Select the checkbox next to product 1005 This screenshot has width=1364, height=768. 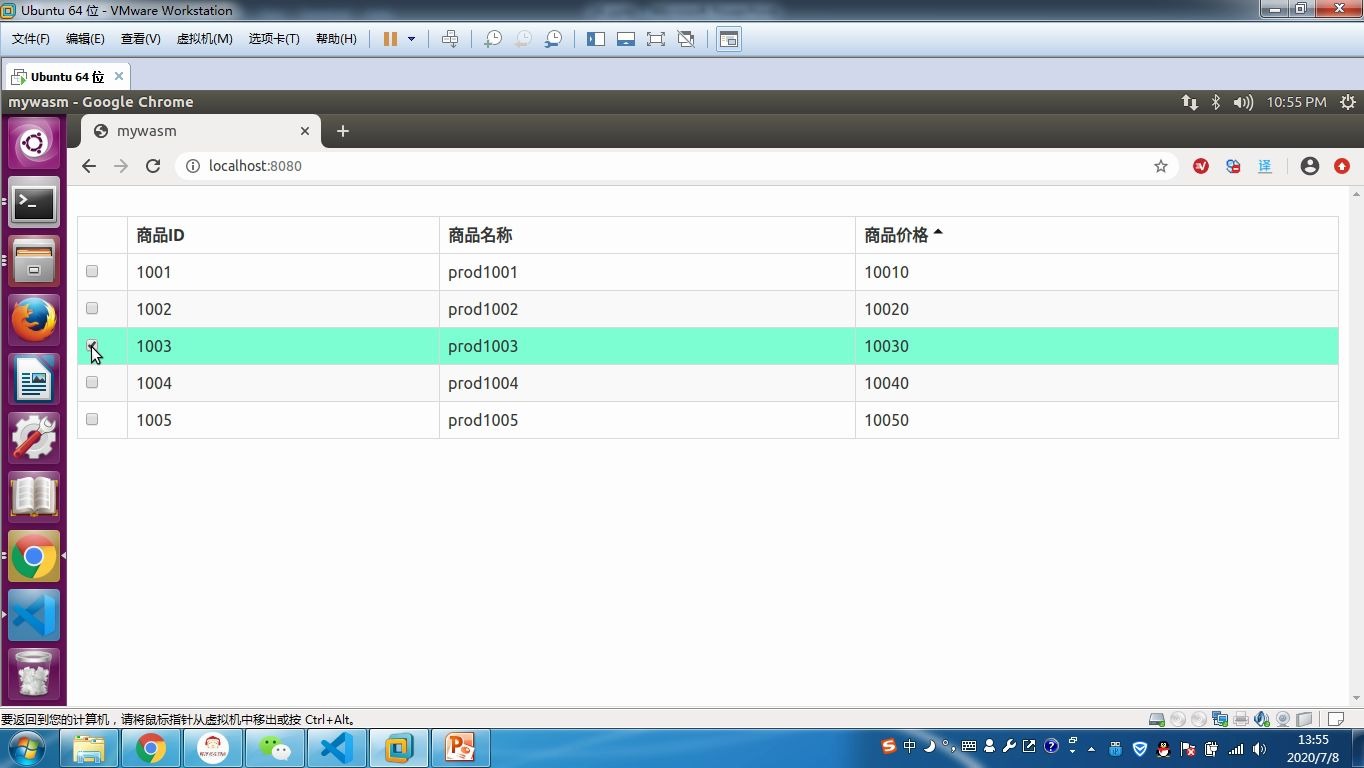(92, 419)
